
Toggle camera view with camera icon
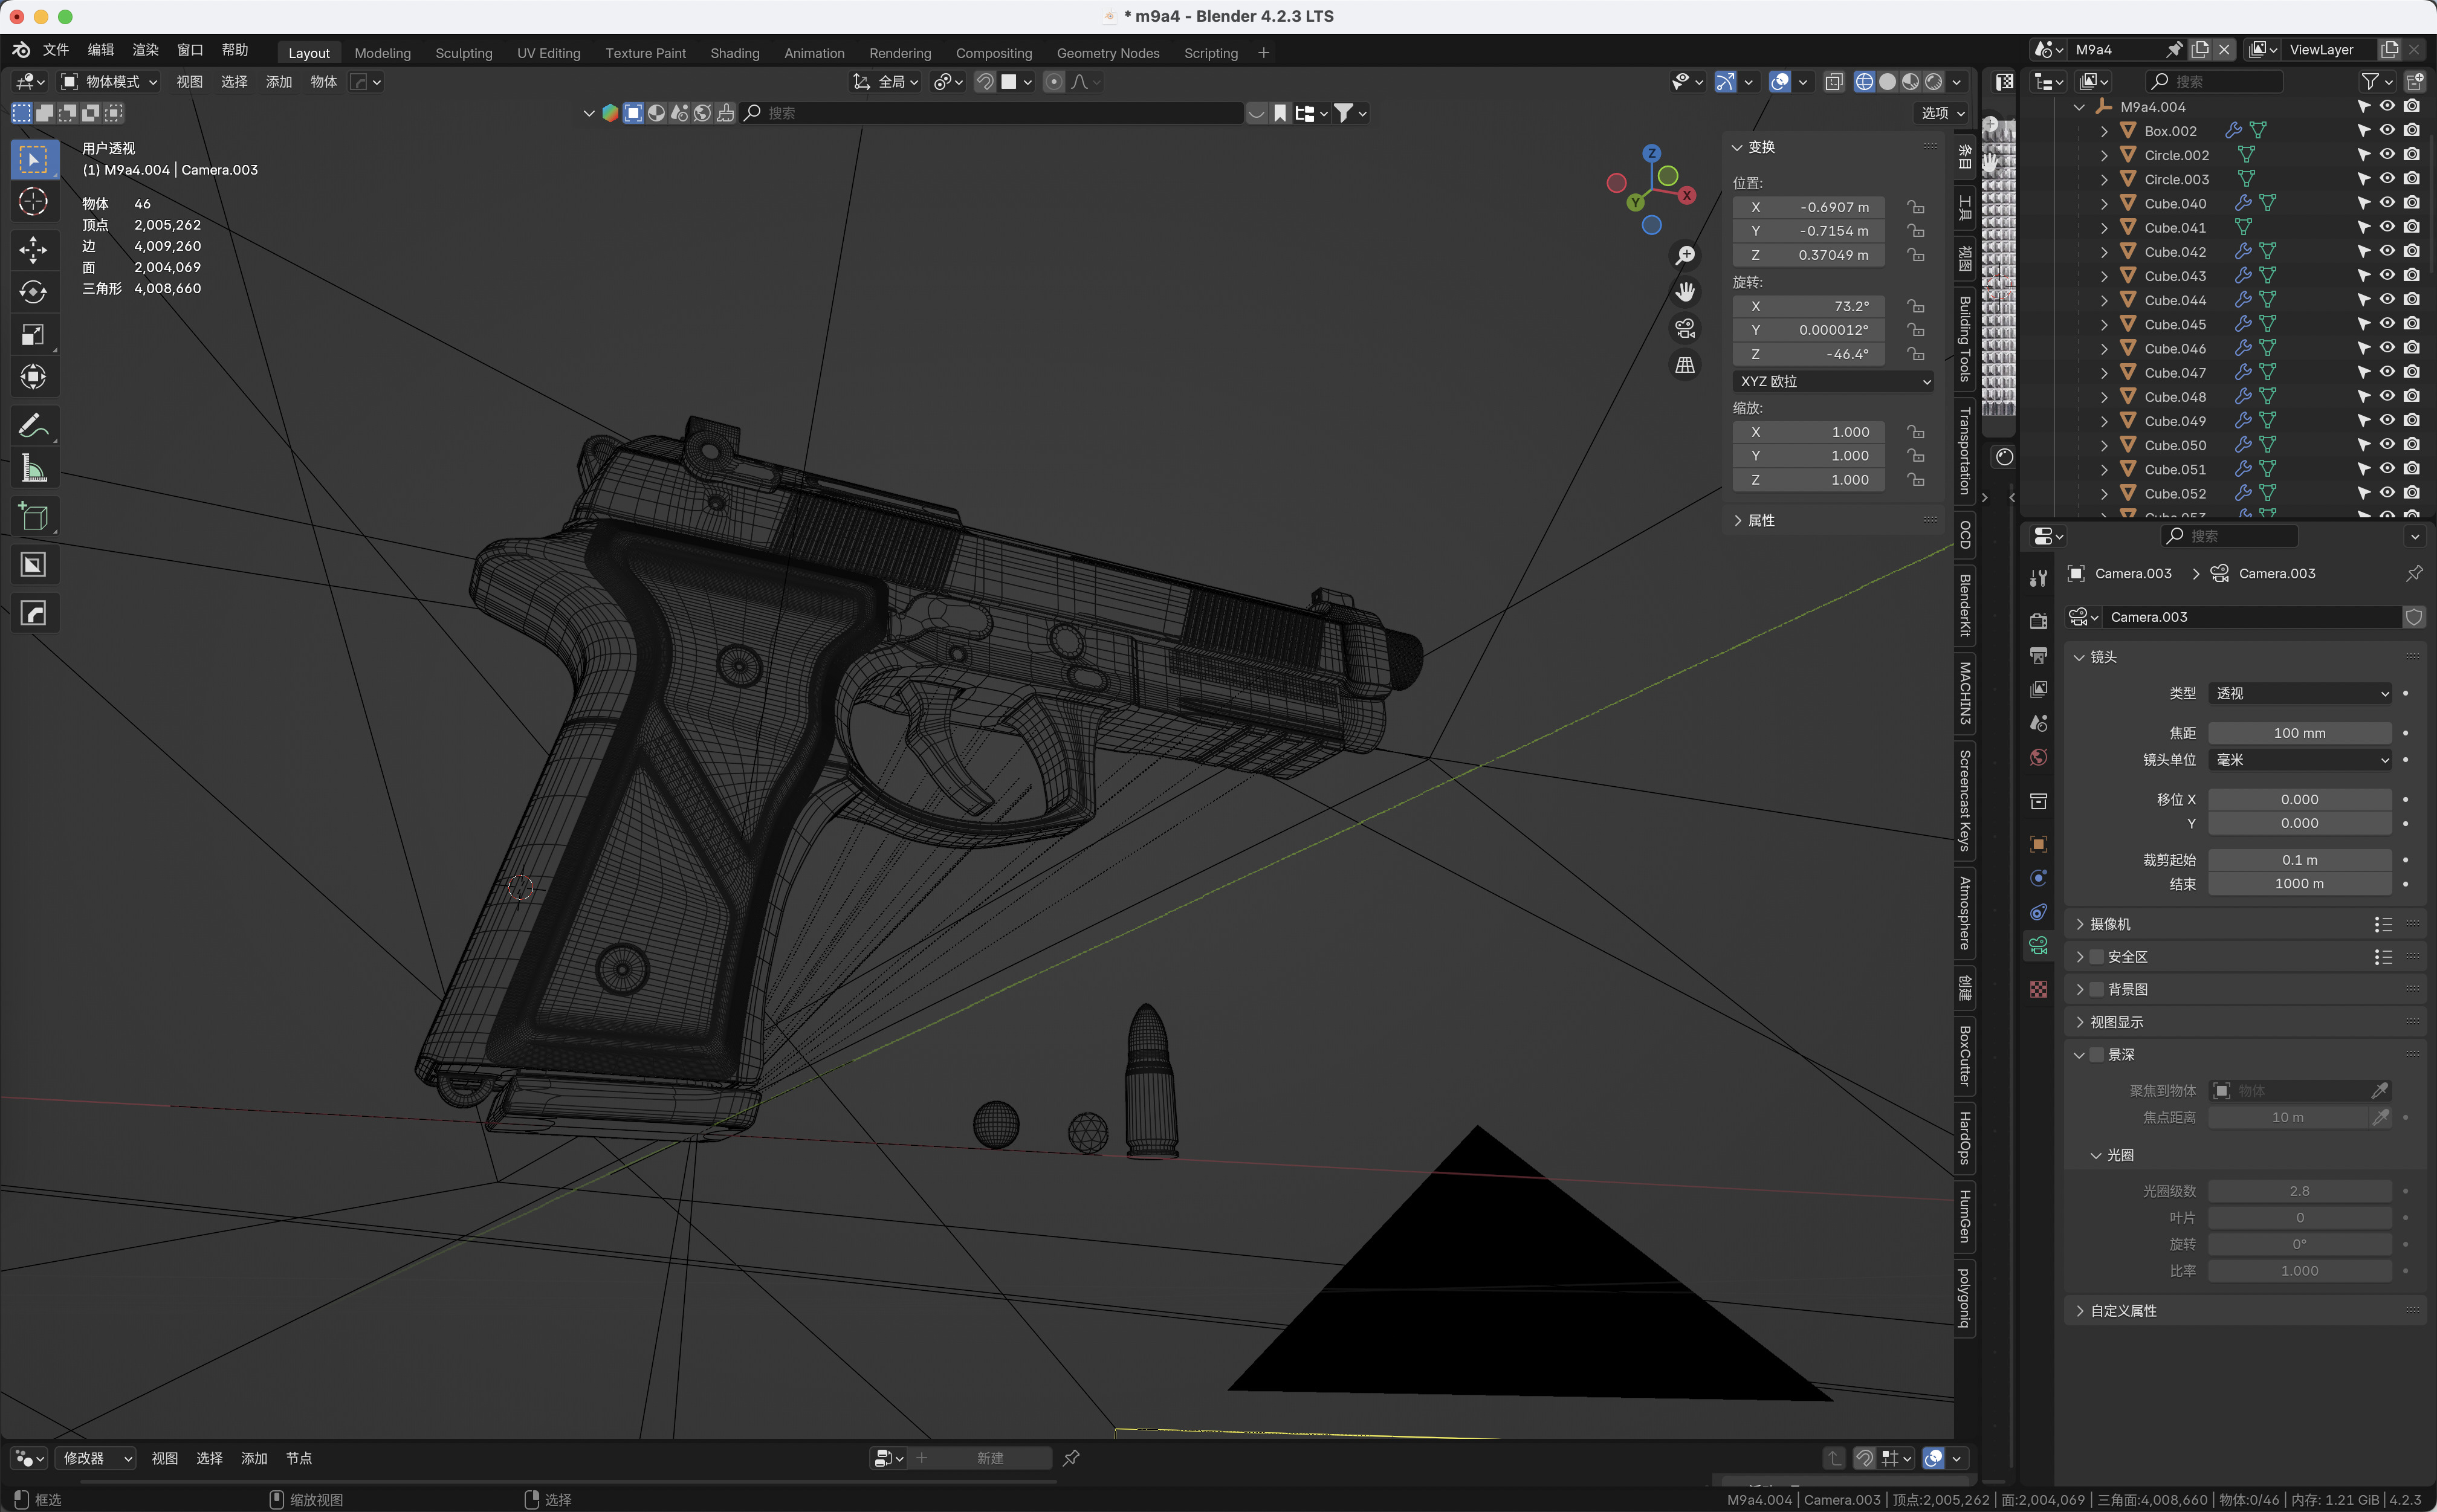coord(1685,329)
